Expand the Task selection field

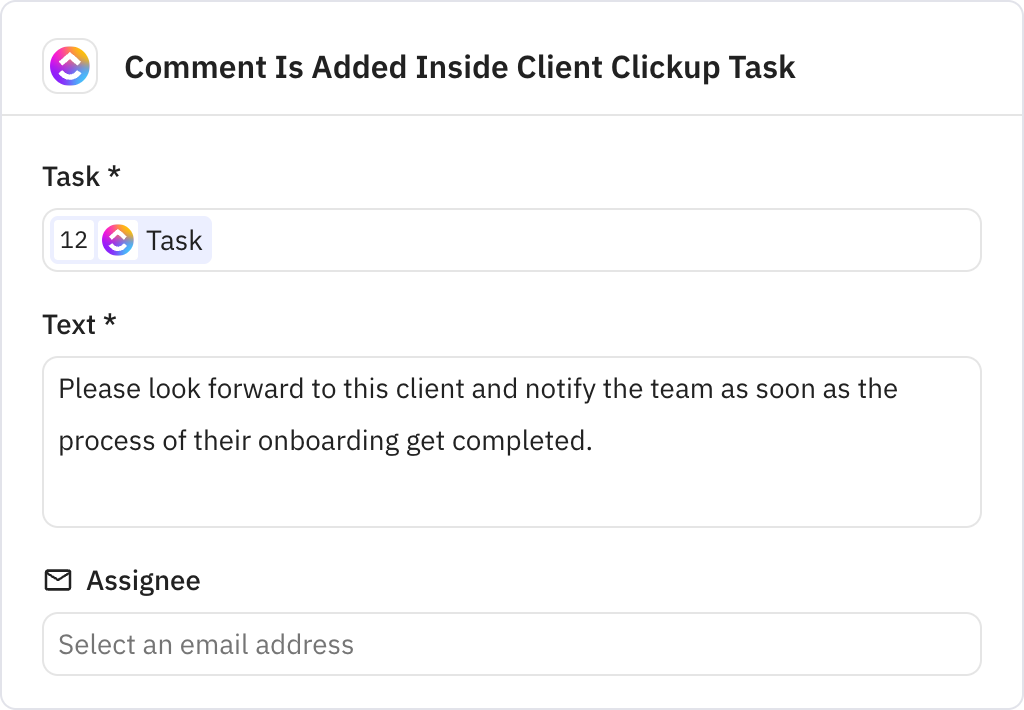[x=512, y=240]
